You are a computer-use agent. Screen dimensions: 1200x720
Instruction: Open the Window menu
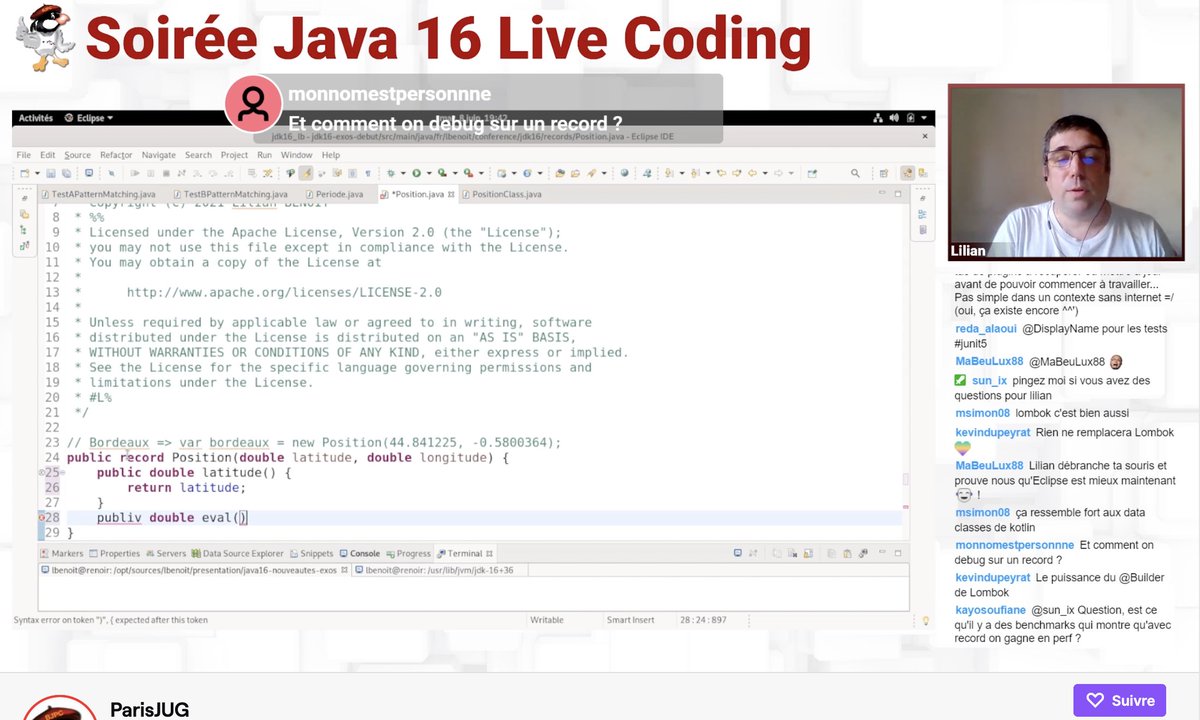point(296,155)
